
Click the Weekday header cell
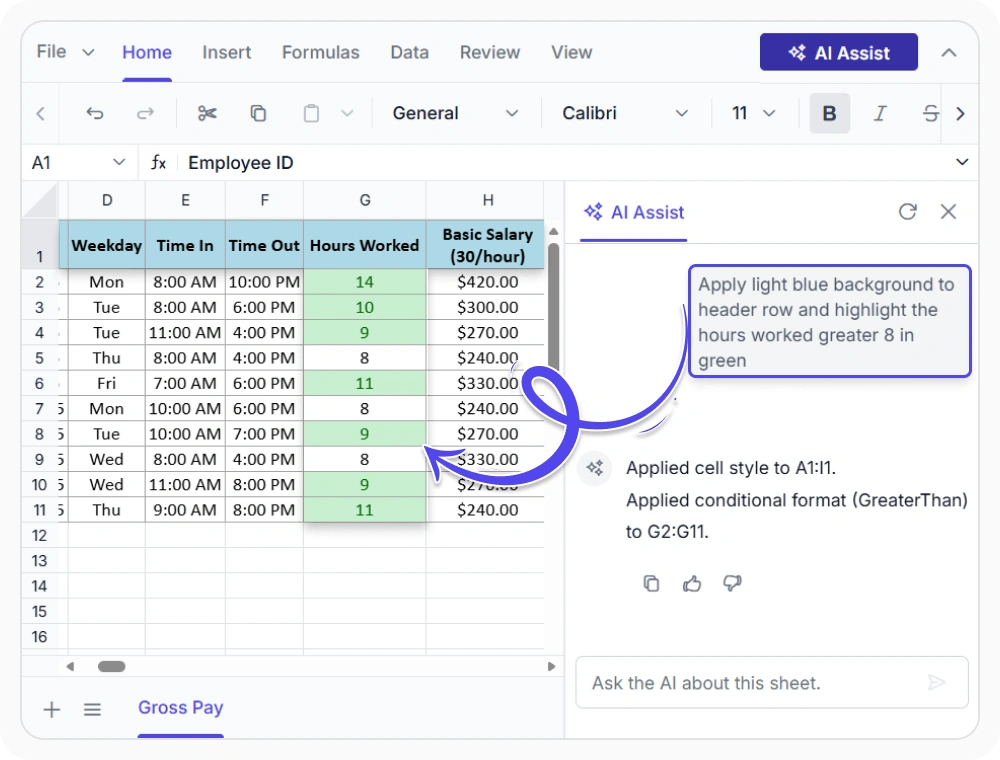107,245
